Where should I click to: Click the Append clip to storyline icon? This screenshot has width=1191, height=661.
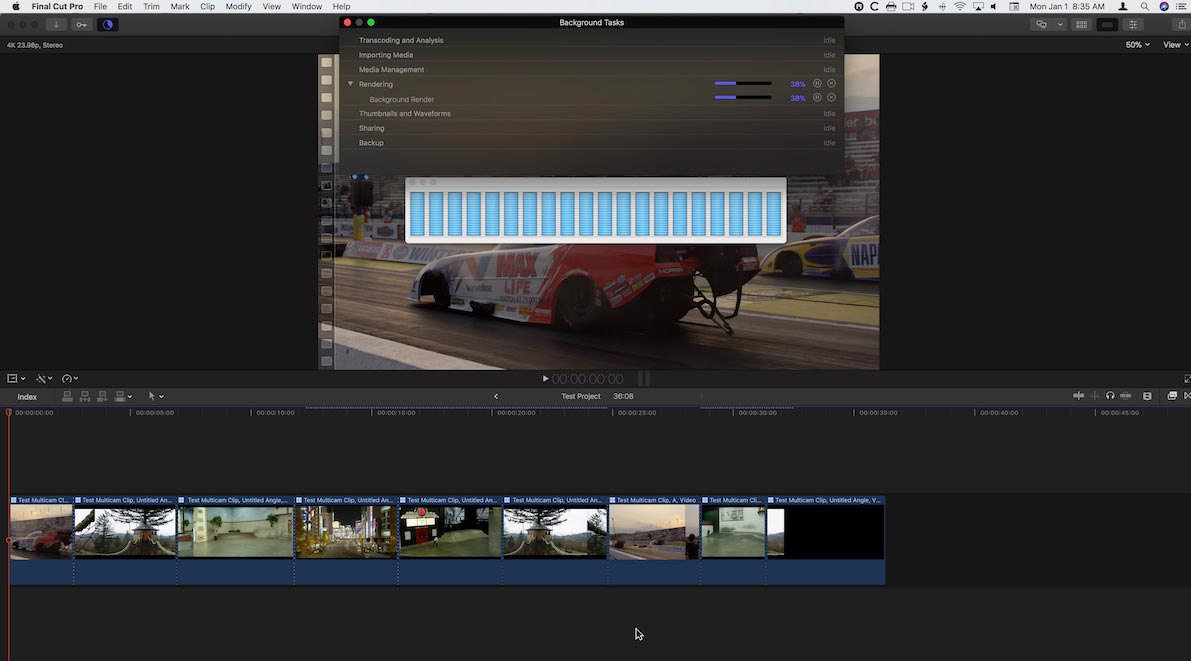(102, 397)
